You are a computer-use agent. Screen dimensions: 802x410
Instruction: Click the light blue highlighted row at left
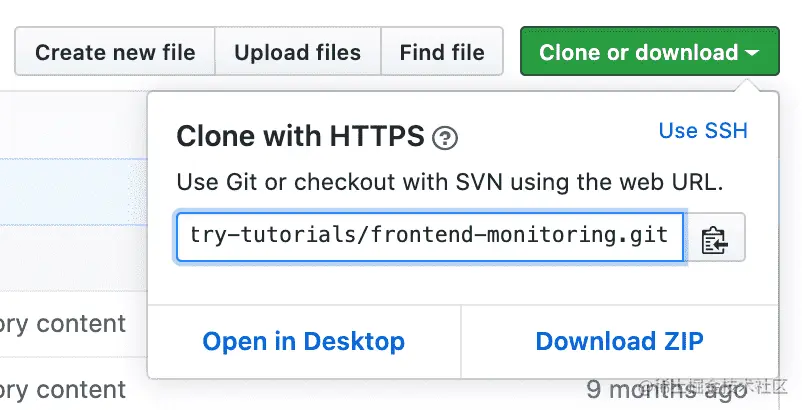point(70,190)
